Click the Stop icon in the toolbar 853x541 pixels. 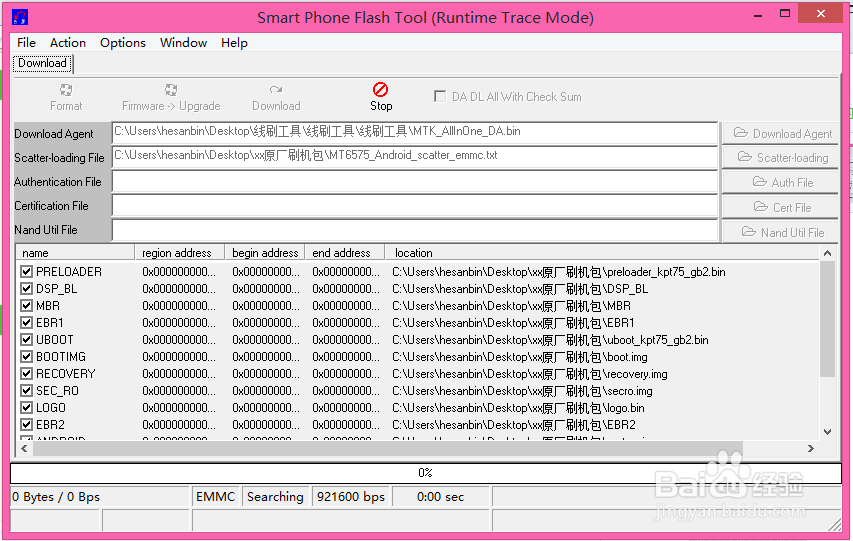(x=380, y=89)
